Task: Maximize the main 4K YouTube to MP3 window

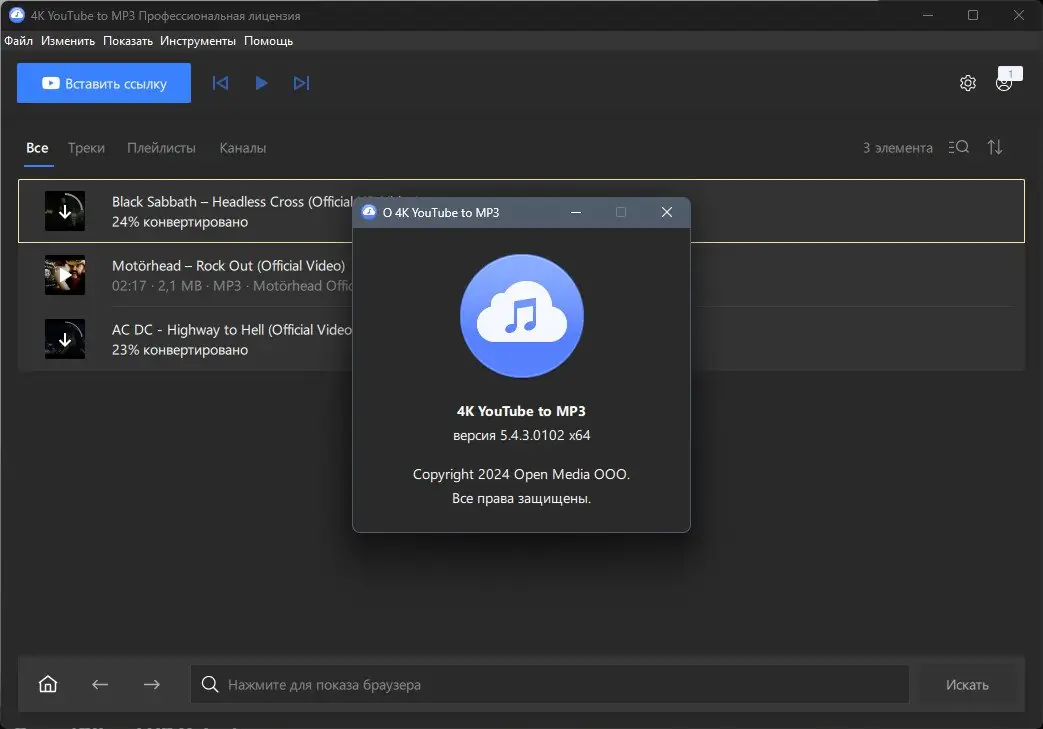Action: click(x=972, y=15)
